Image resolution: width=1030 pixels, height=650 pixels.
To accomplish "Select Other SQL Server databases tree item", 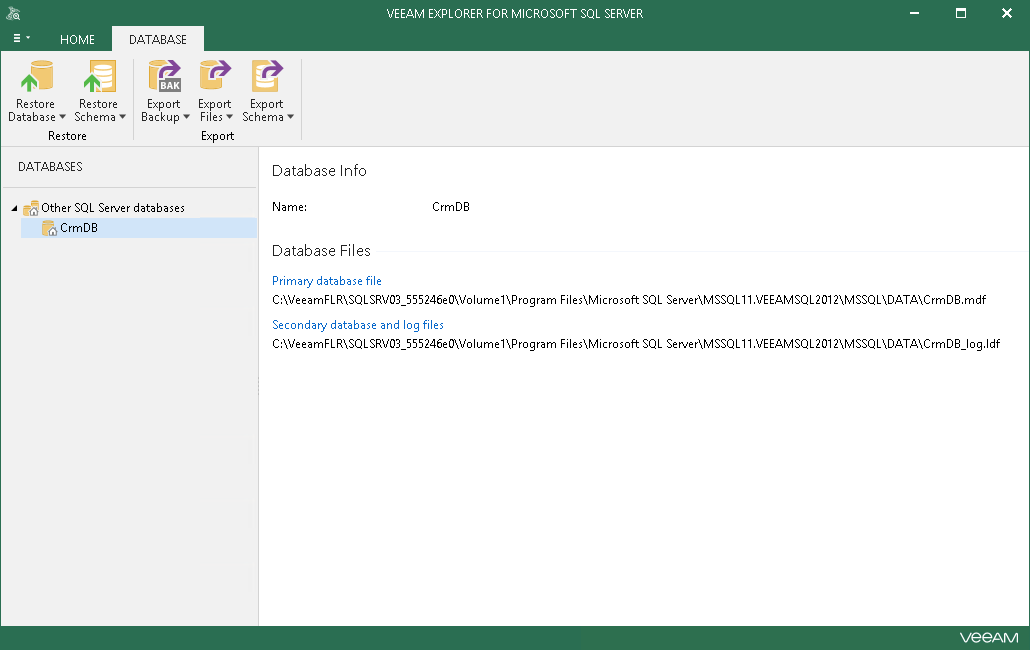I will point(113,207).
